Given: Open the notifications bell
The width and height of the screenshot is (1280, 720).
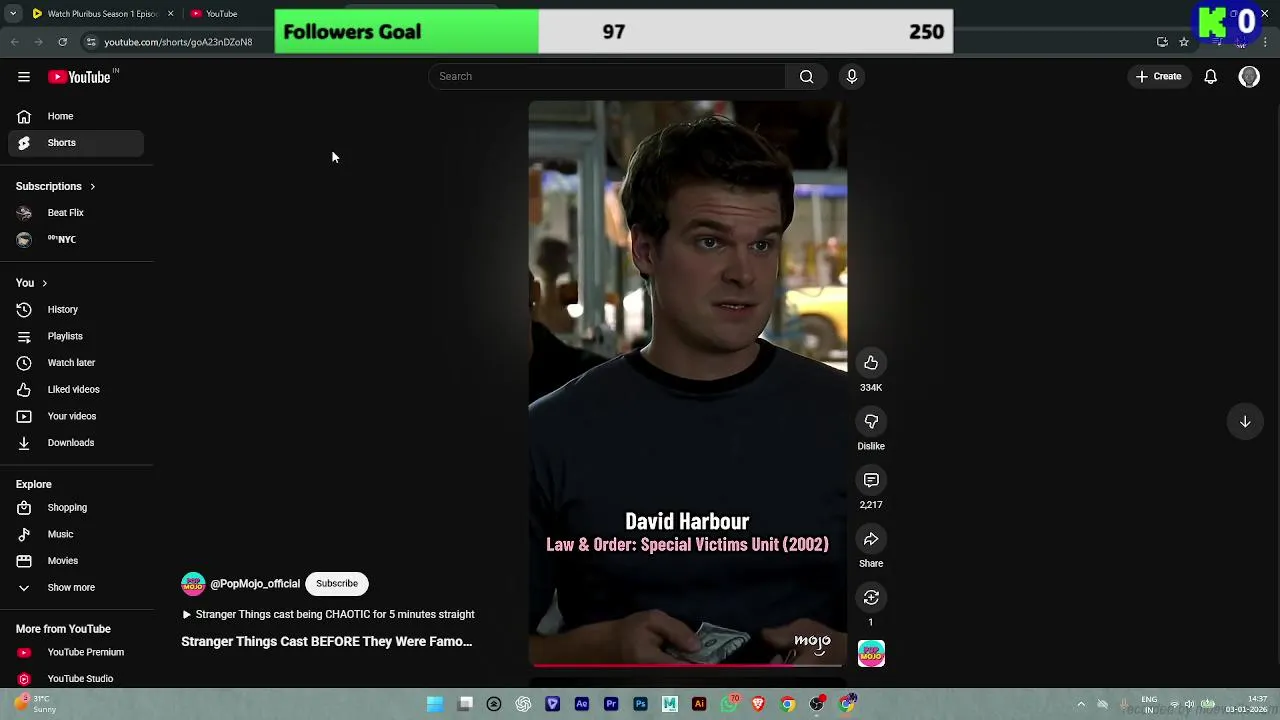Looking at the screenshot, I should [1210, 77].
